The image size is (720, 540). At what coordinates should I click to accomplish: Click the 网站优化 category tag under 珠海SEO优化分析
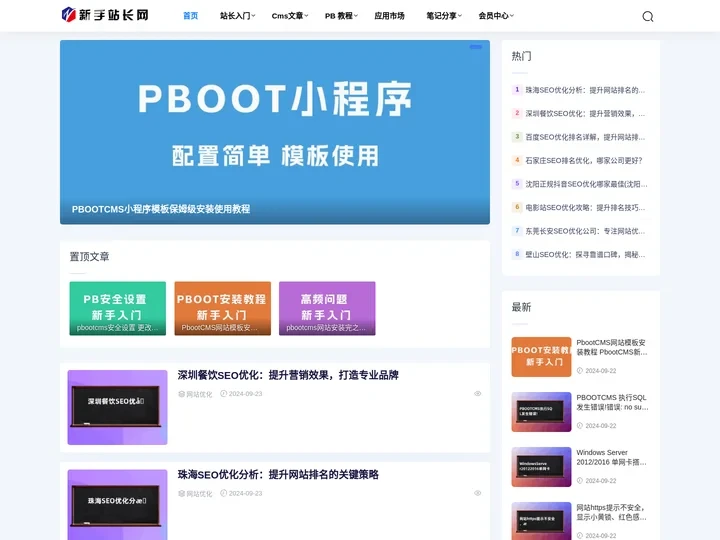(196, 494)
